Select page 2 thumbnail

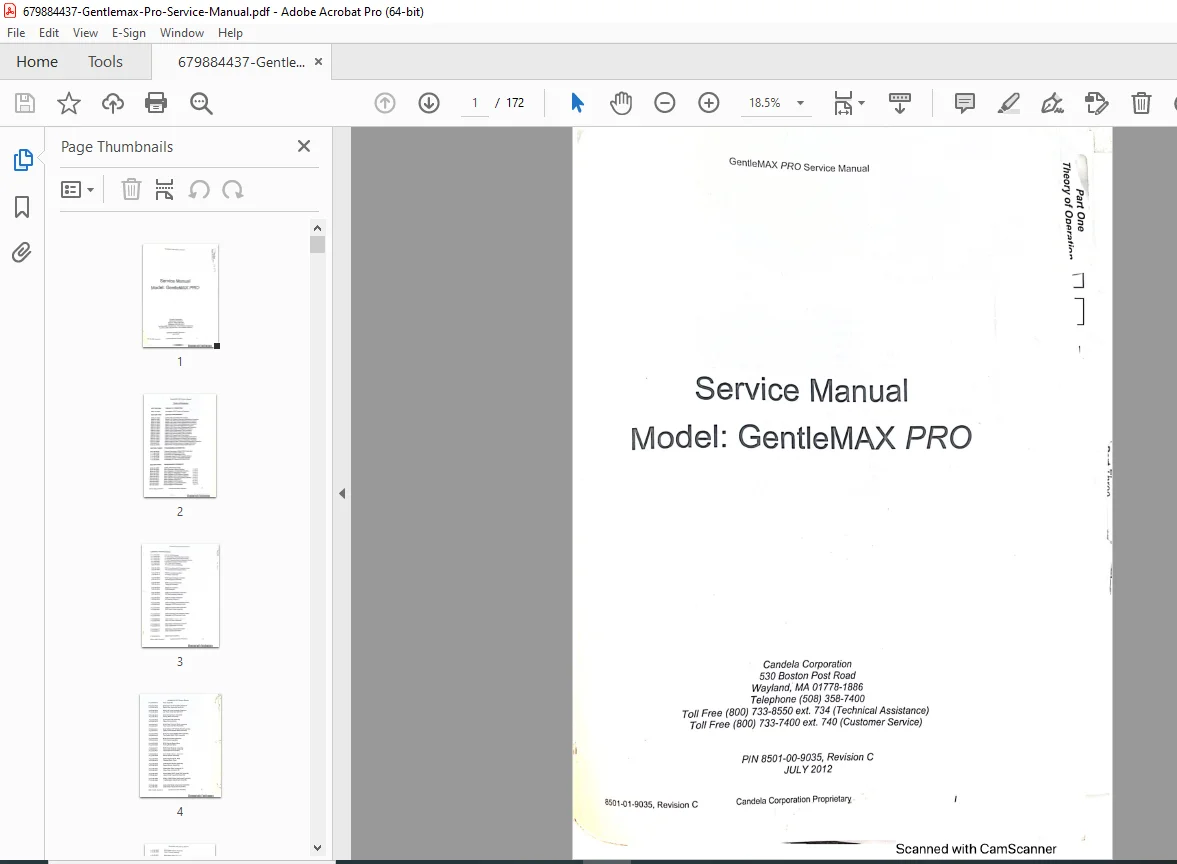coord(180,445)
